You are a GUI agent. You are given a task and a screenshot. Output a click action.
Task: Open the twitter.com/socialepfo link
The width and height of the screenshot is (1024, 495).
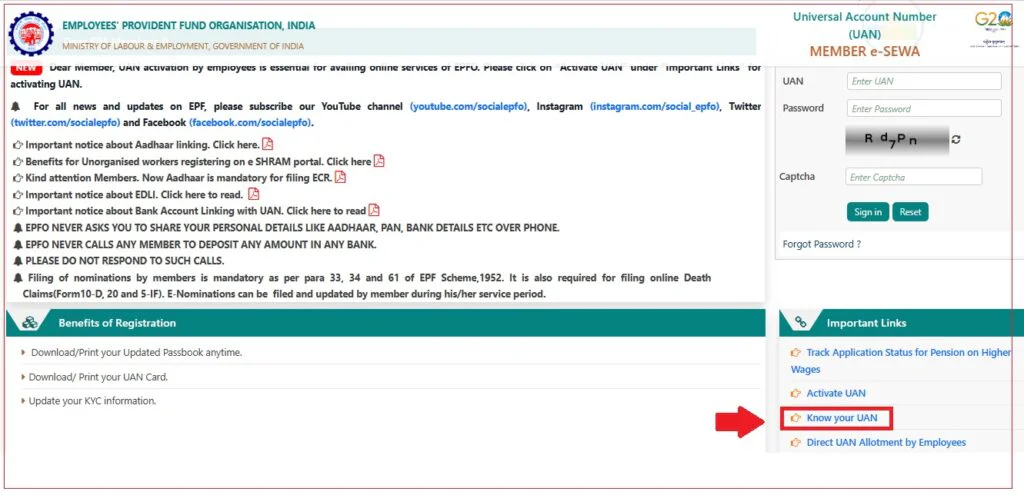(x=65, y=122)
